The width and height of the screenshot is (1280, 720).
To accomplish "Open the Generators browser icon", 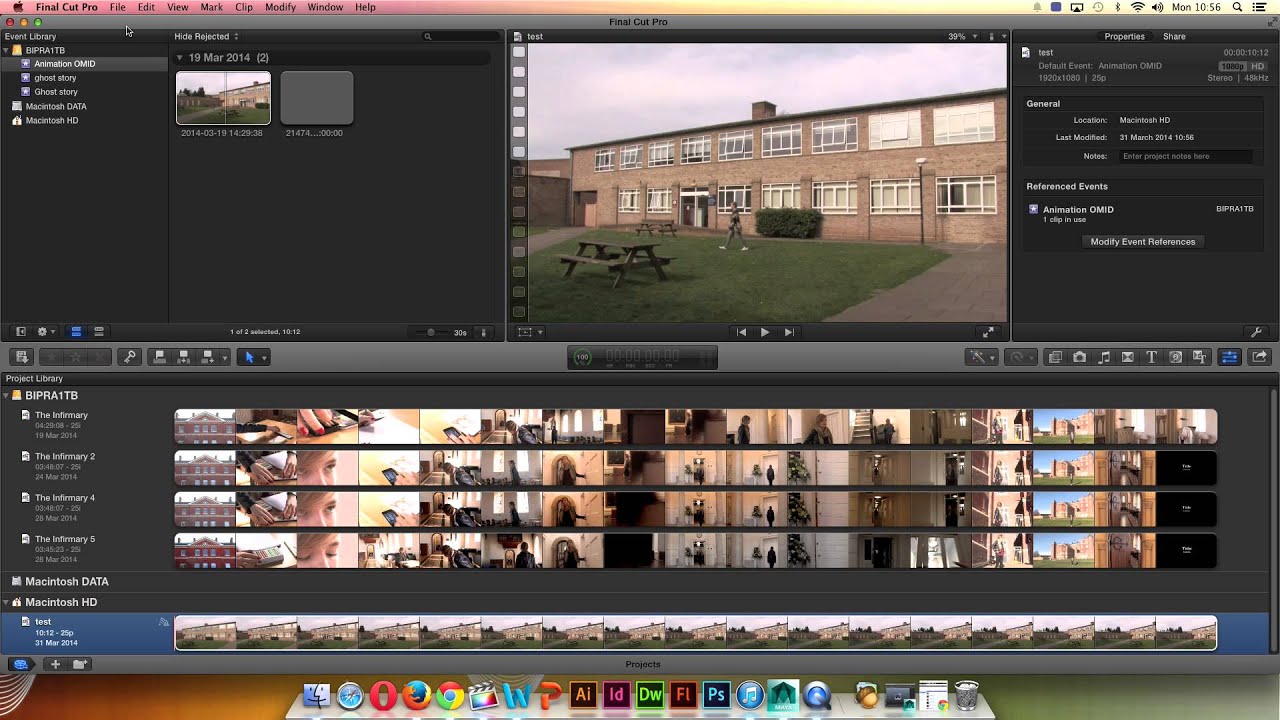I will point(1176,357).
